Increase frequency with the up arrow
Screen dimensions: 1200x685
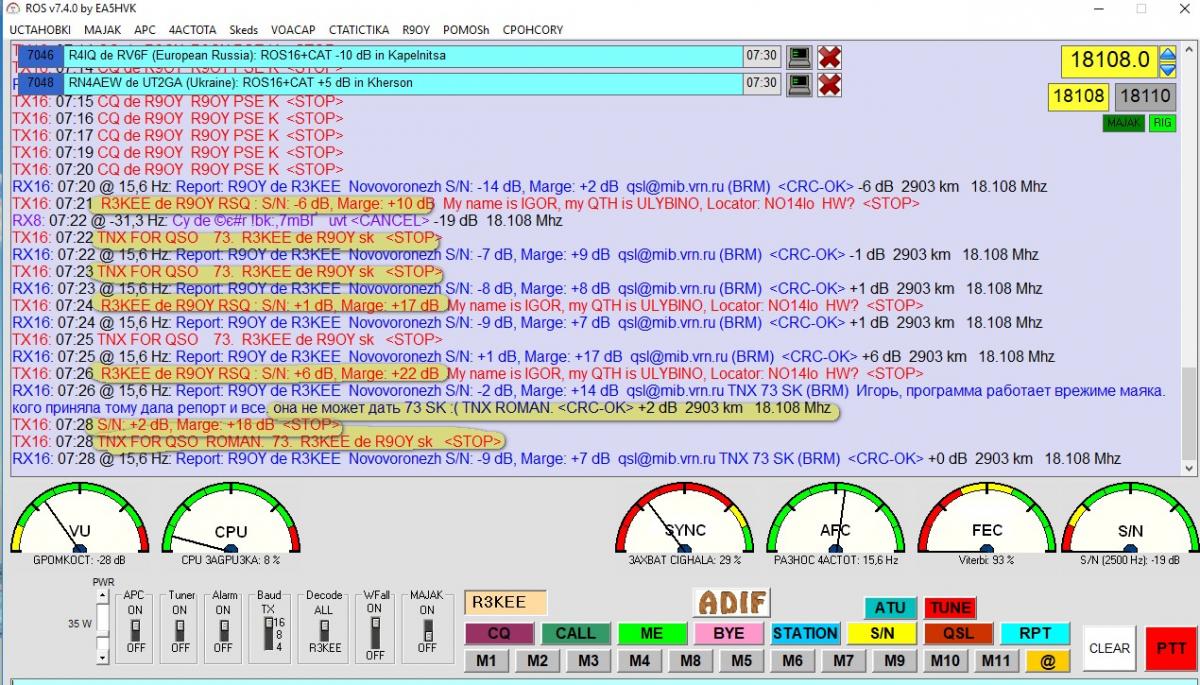1167,53
